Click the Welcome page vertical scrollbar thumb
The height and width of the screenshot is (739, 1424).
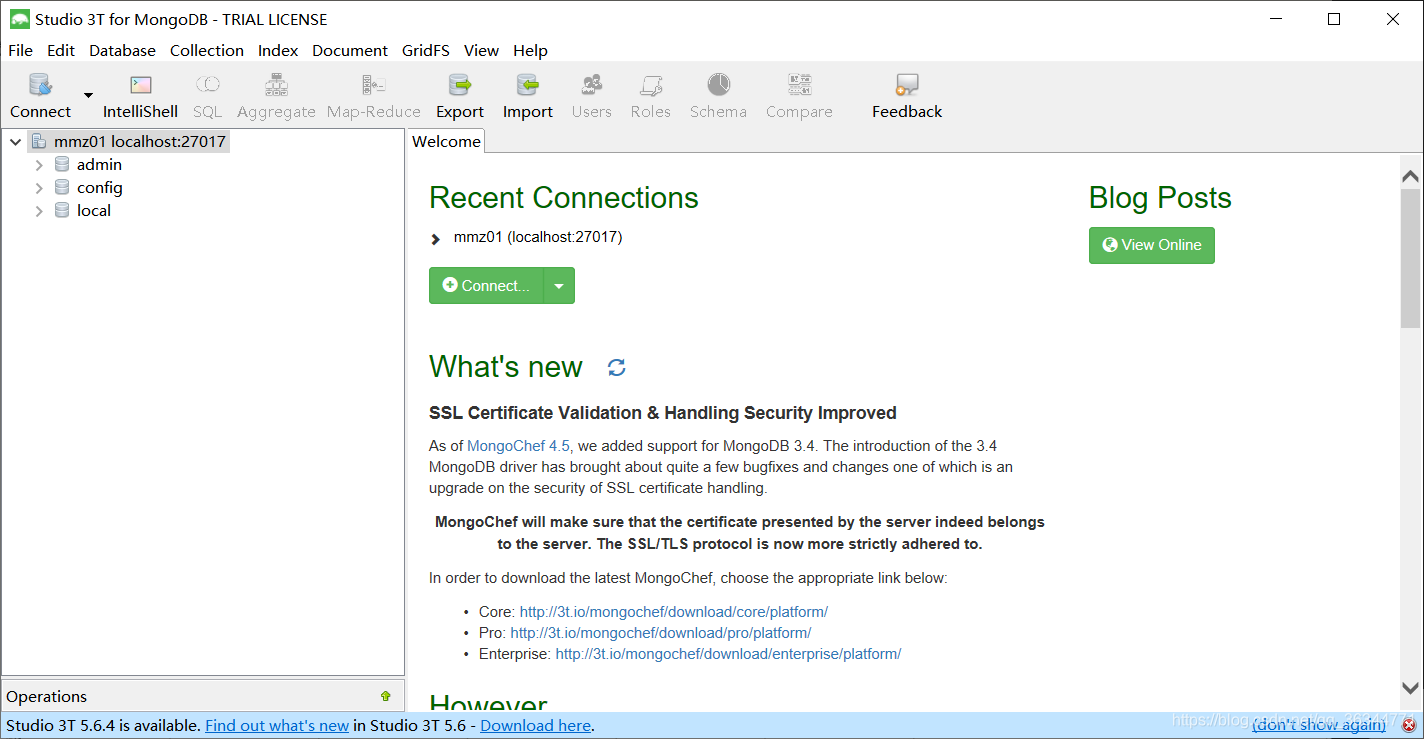point(1410,258)
